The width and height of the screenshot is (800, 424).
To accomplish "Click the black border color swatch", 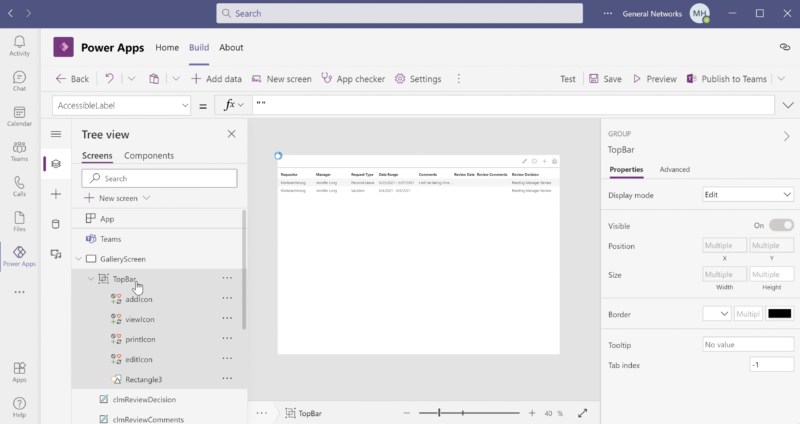I will tap(779, 314).
